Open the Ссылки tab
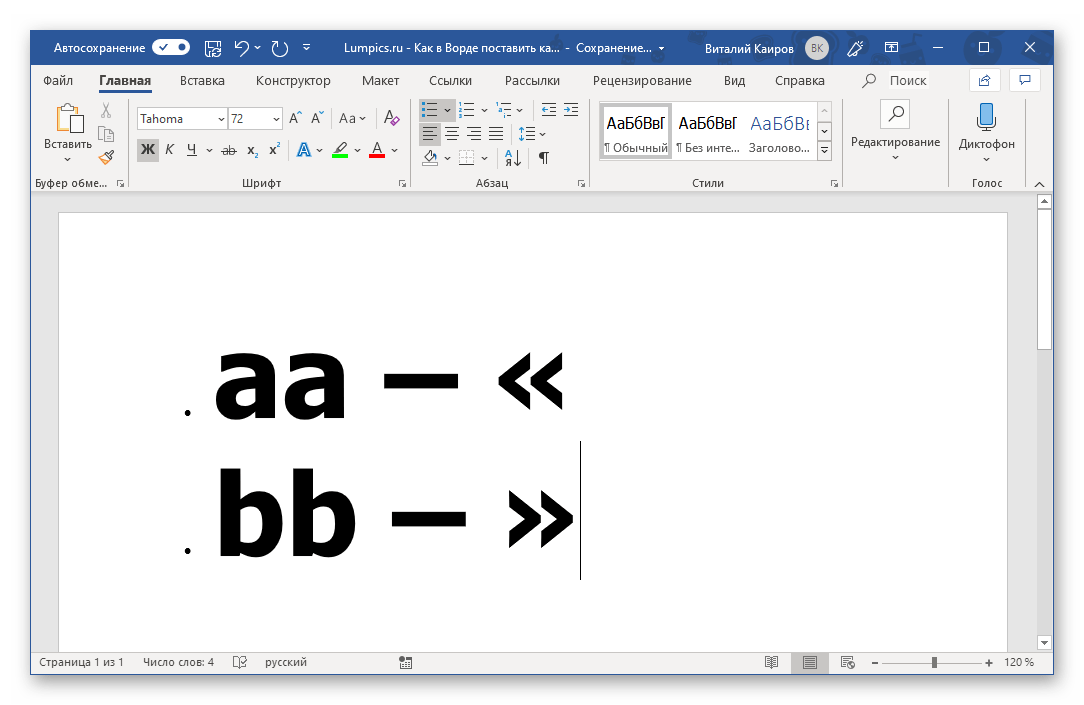Viewport: 1084px width, 705px height. (450, 81)
